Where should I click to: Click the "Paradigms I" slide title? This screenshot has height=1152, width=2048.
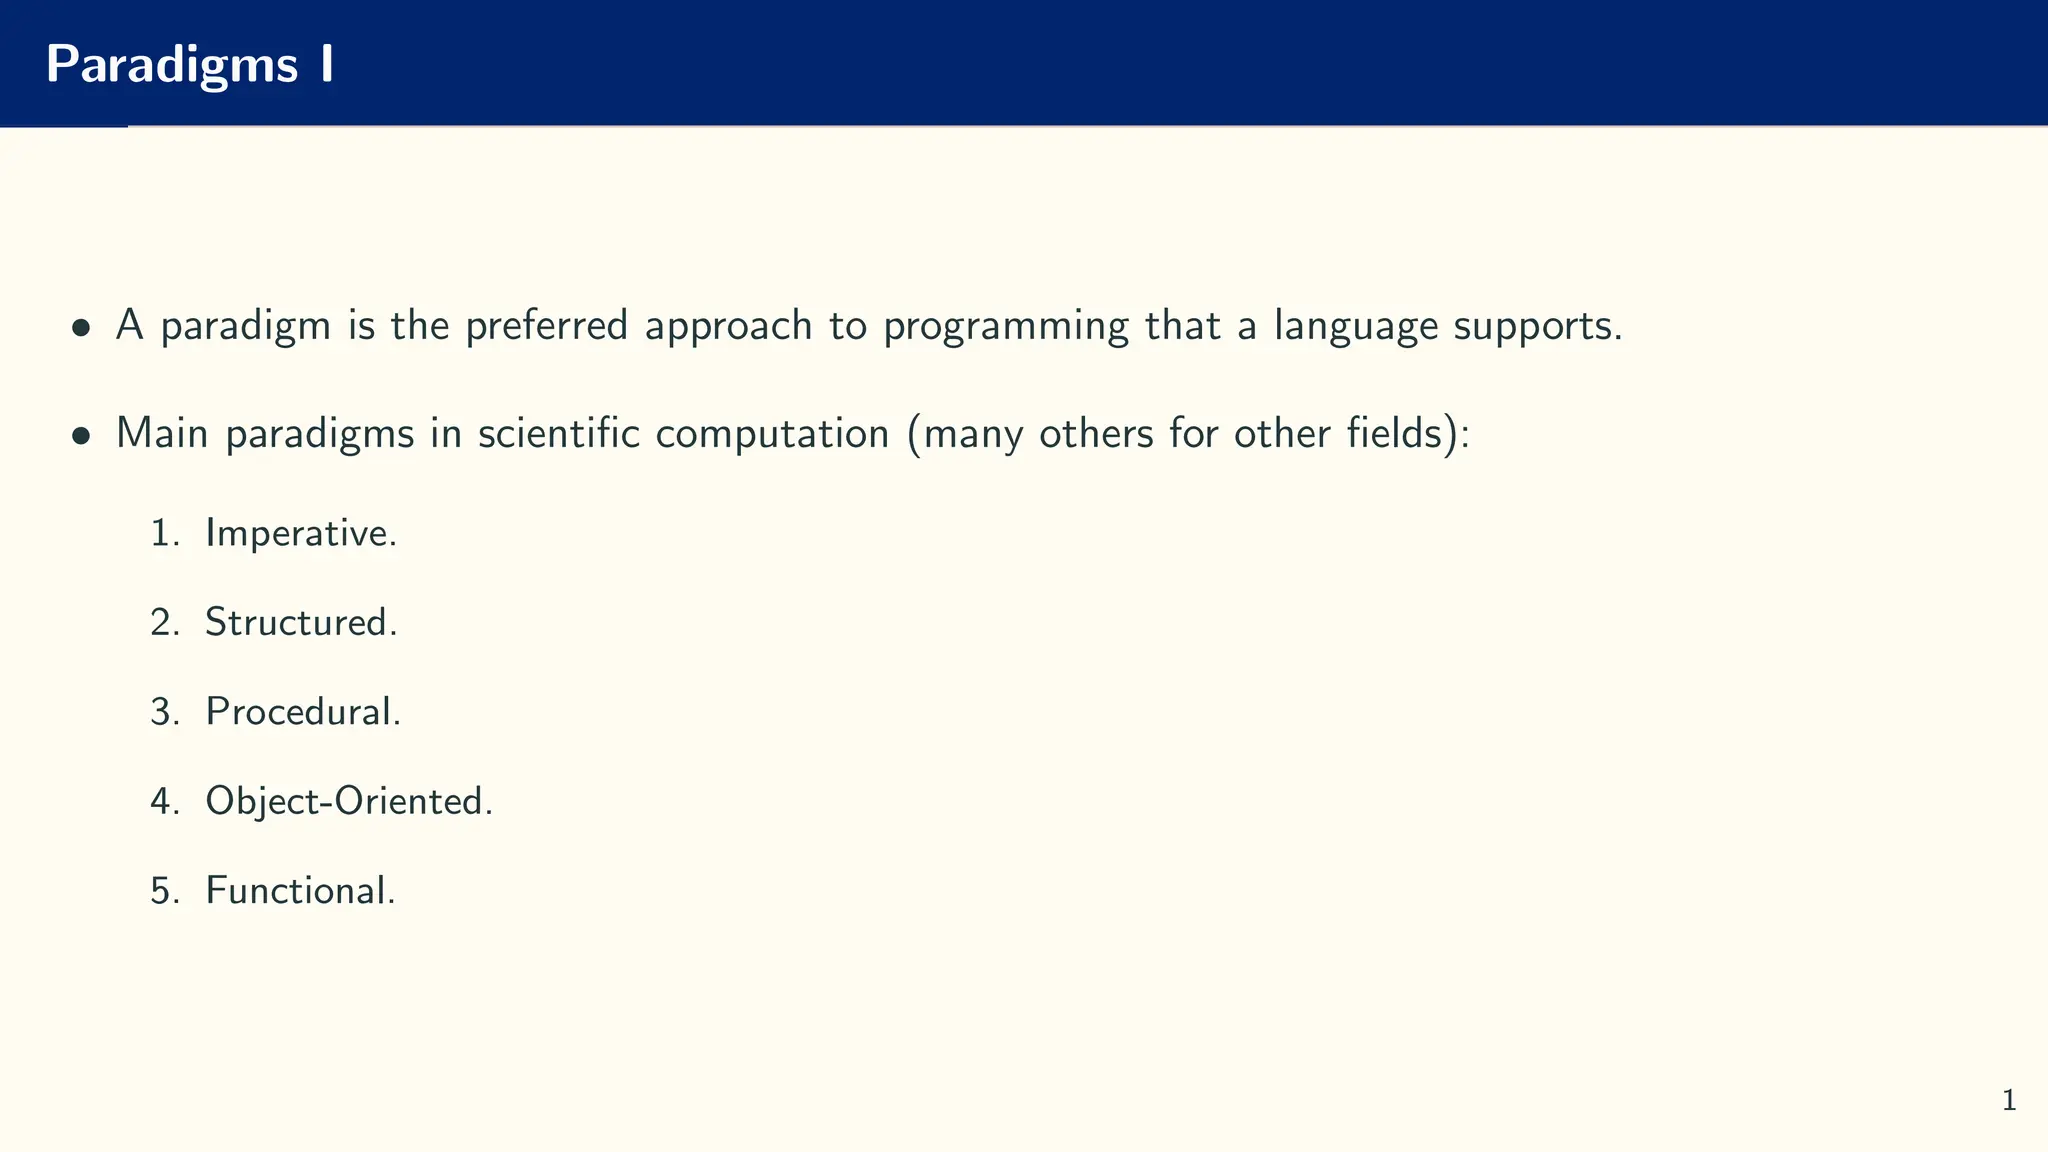click(190, 64)
